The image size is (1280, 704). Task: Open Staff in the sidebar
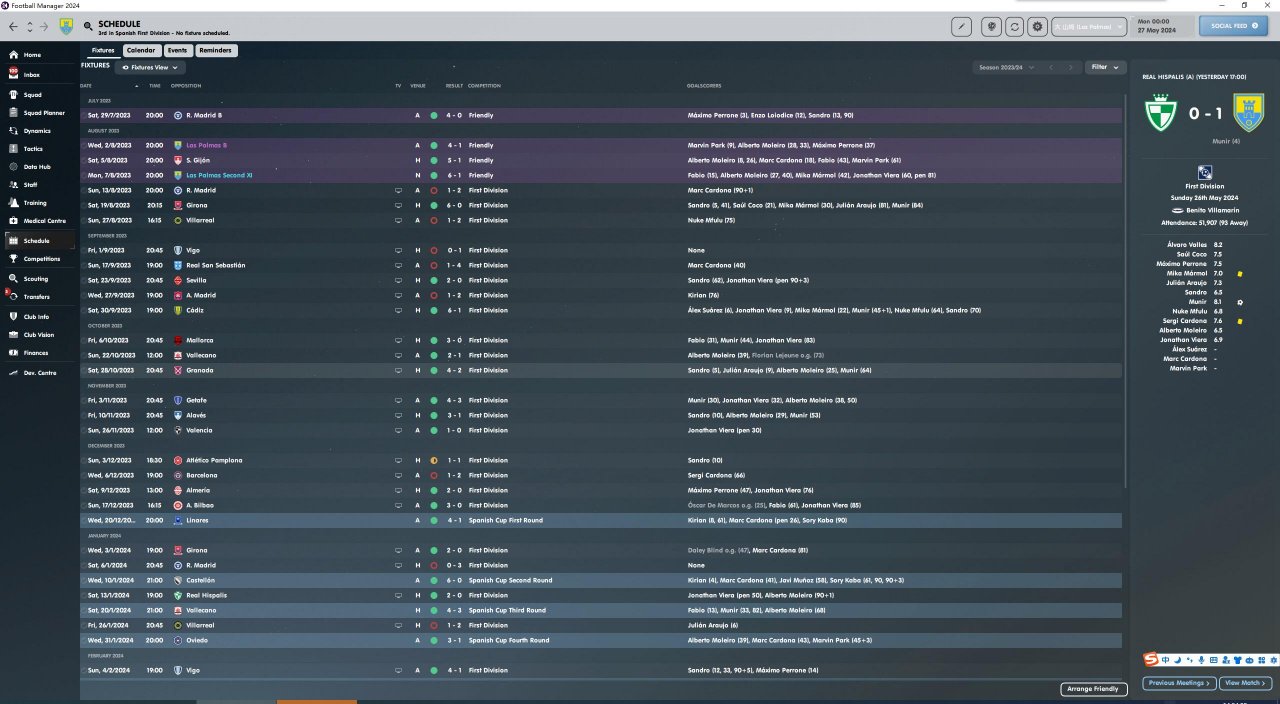coord(38,185)
